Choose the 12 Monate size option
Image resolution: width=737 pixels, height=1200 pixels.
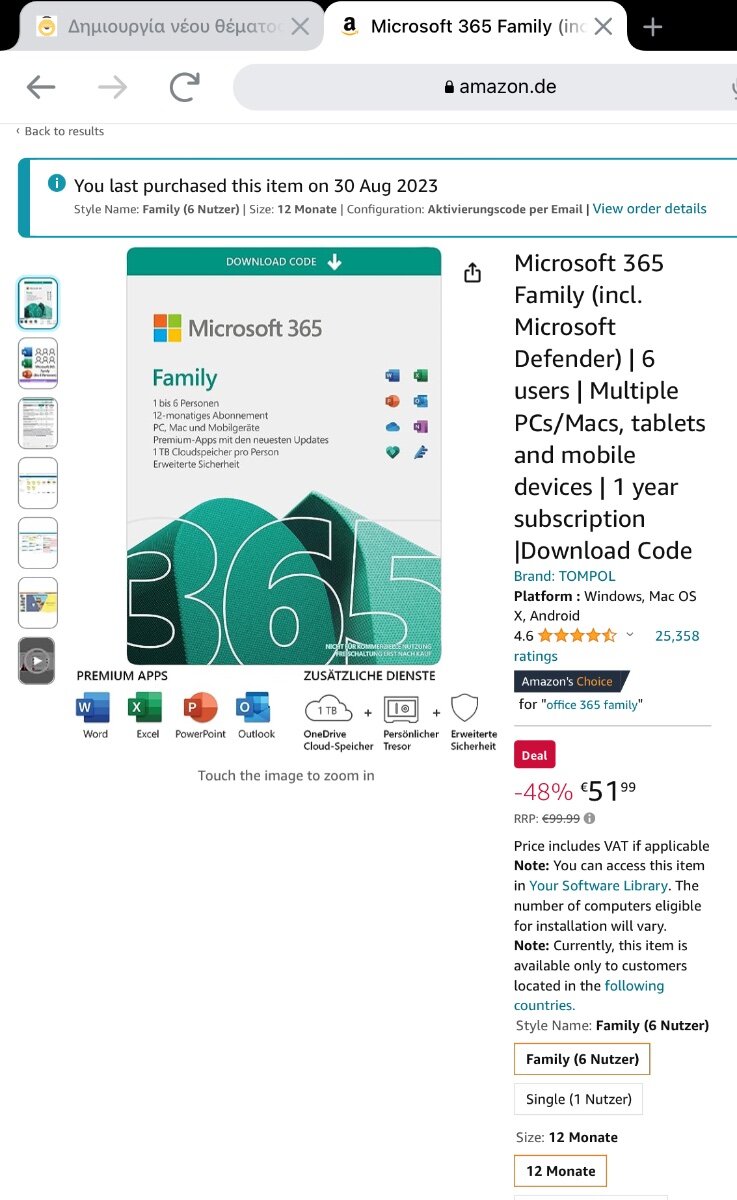click(x=561, y=1171)
